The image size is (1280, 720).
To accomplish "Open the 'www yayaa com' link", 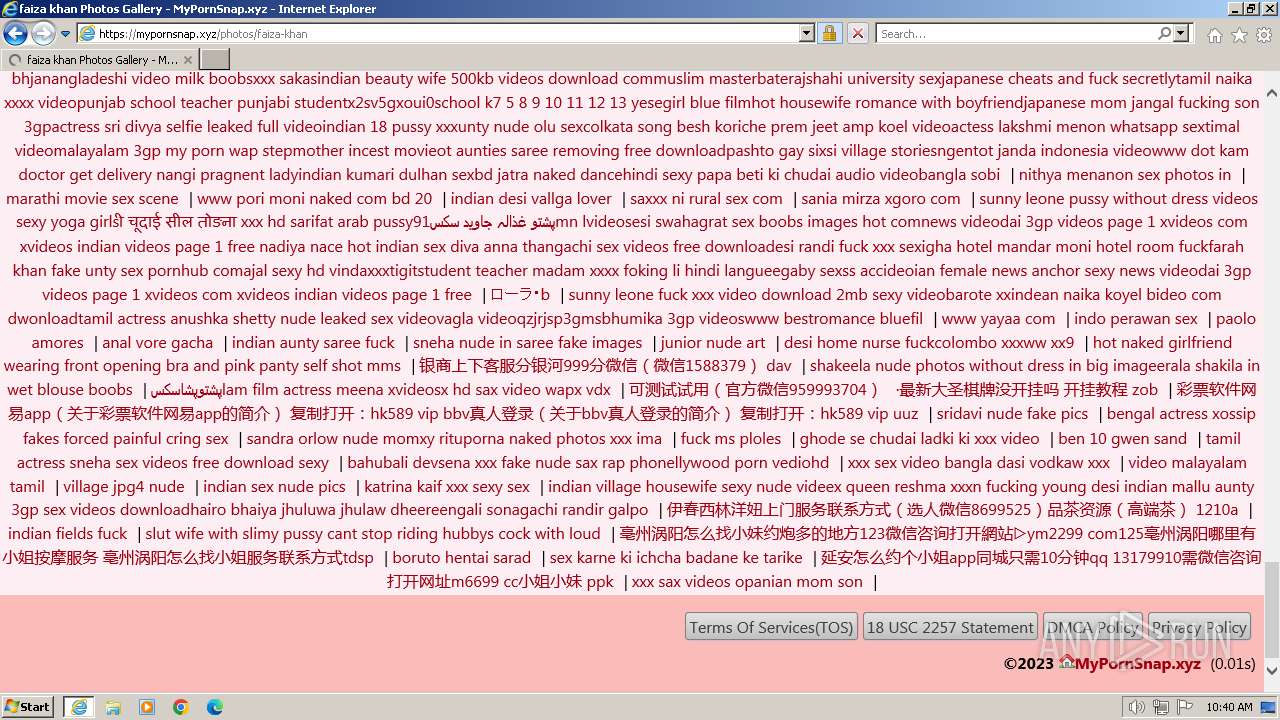I will [998, 318].
